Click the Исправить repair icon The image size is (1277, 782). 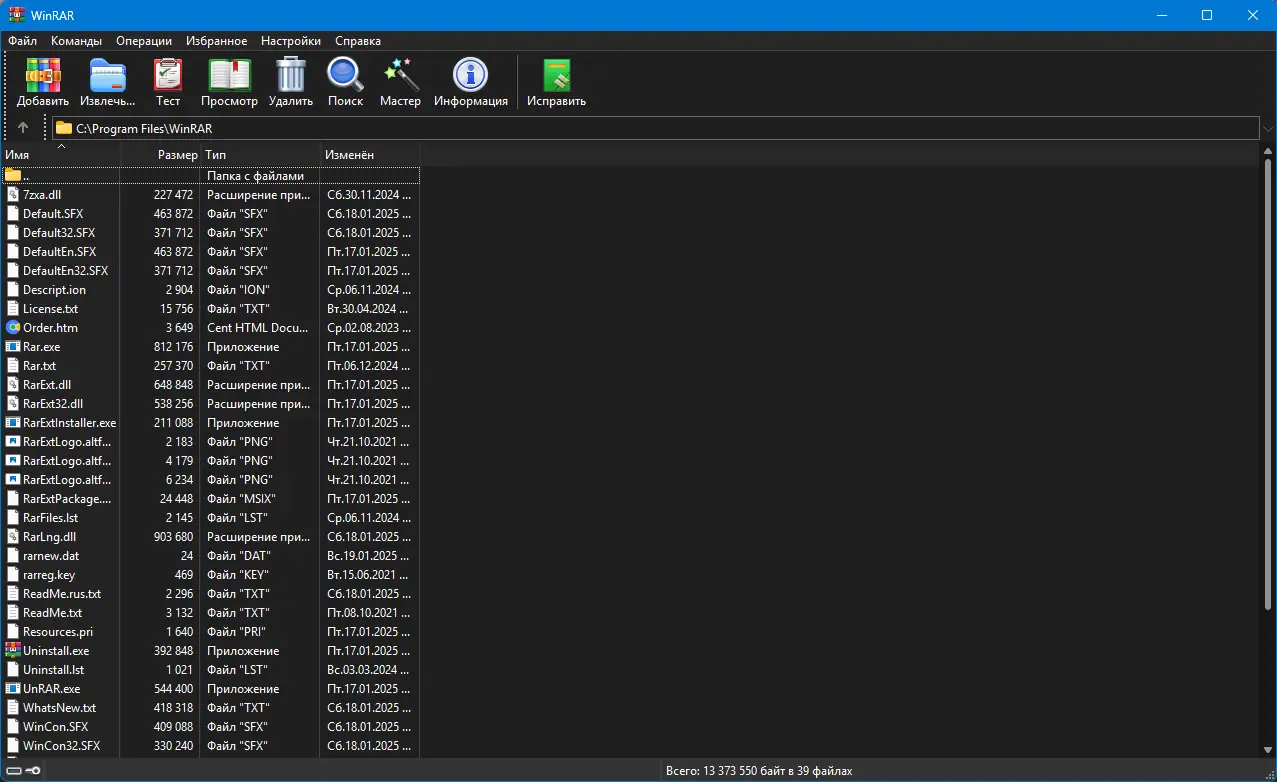tap(556, 83)
